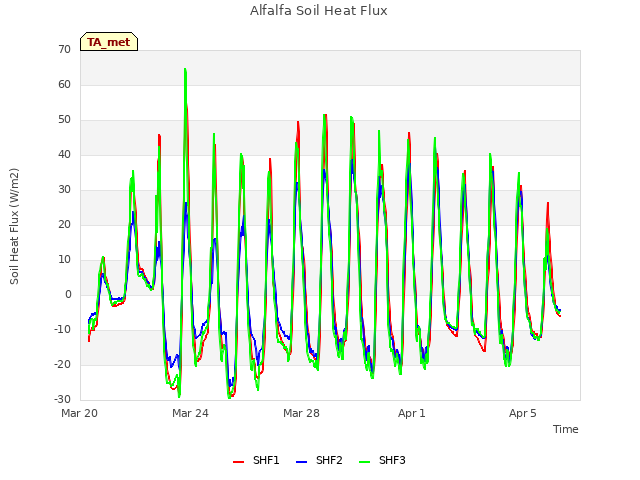The image size is (640, 480).
Task: Click the tallest green SHF3 peak near Mar 24
Action: 185,70
